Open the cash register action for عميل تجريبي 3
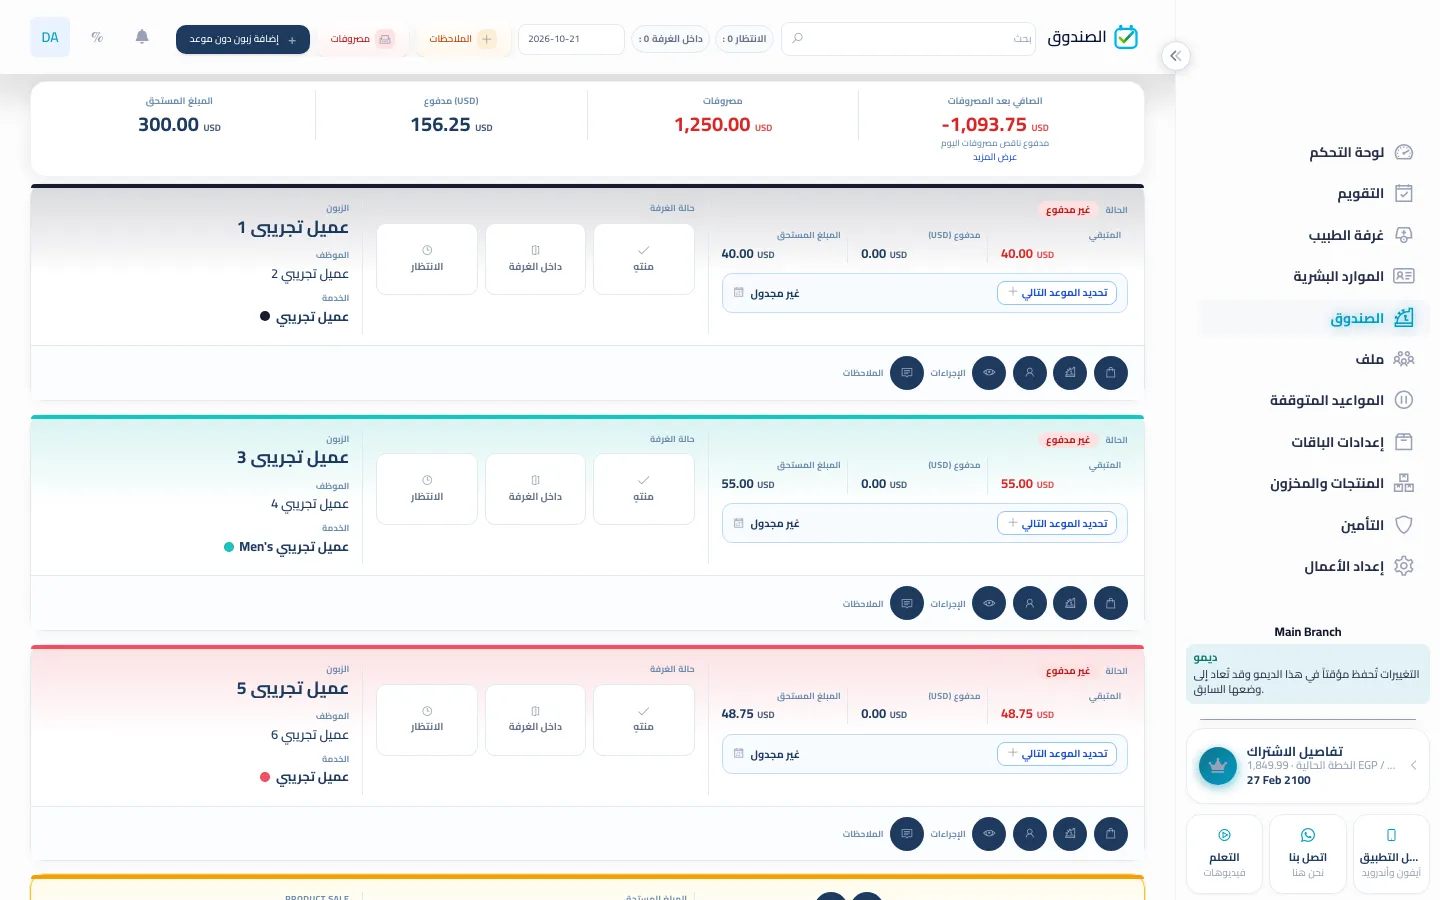Screen dimensions: 1440x900 pos(1070,603)
